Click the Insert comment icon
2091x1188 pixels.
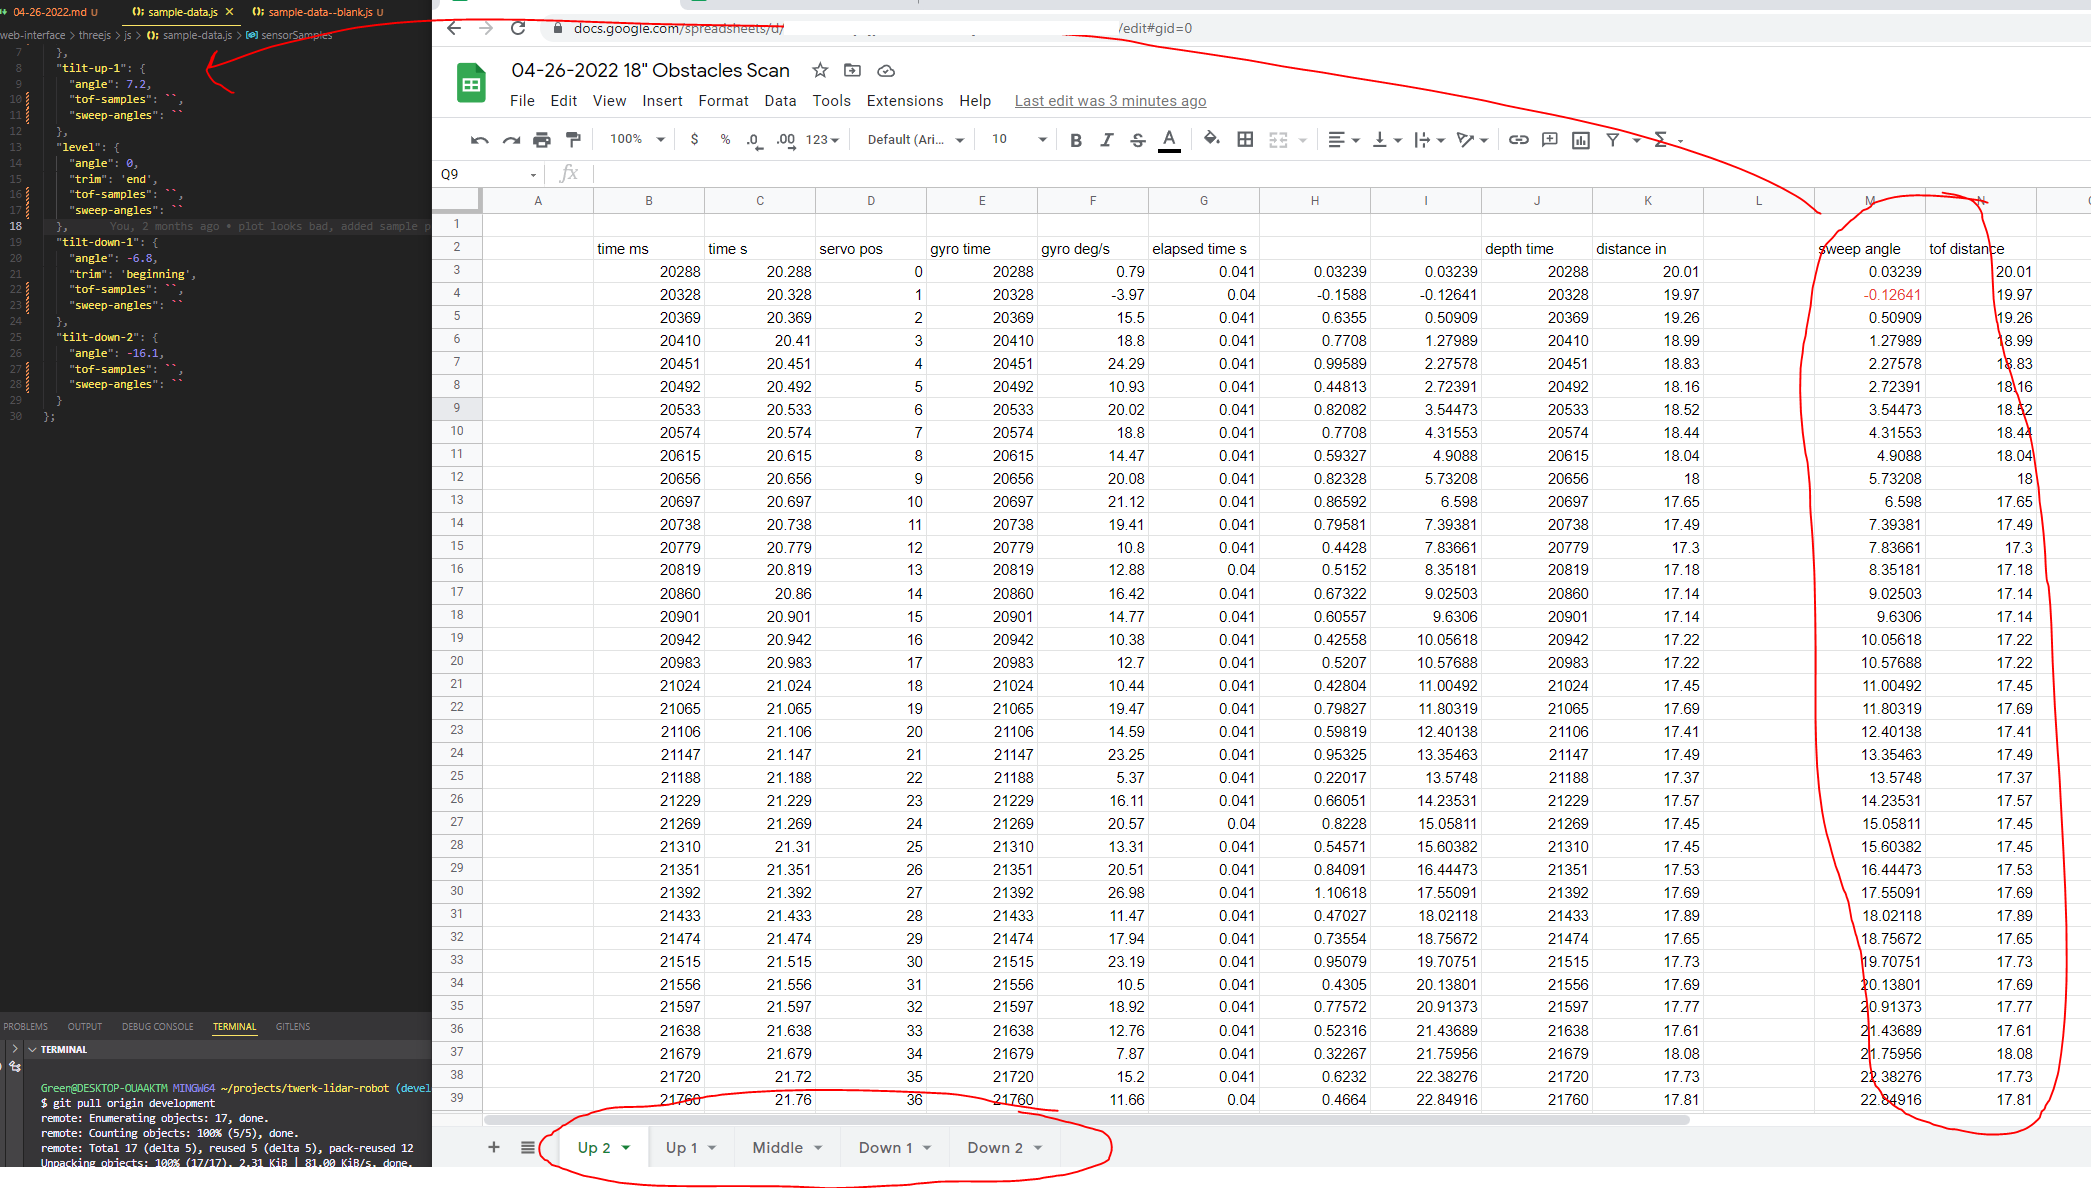click(x=1550, y=140)
